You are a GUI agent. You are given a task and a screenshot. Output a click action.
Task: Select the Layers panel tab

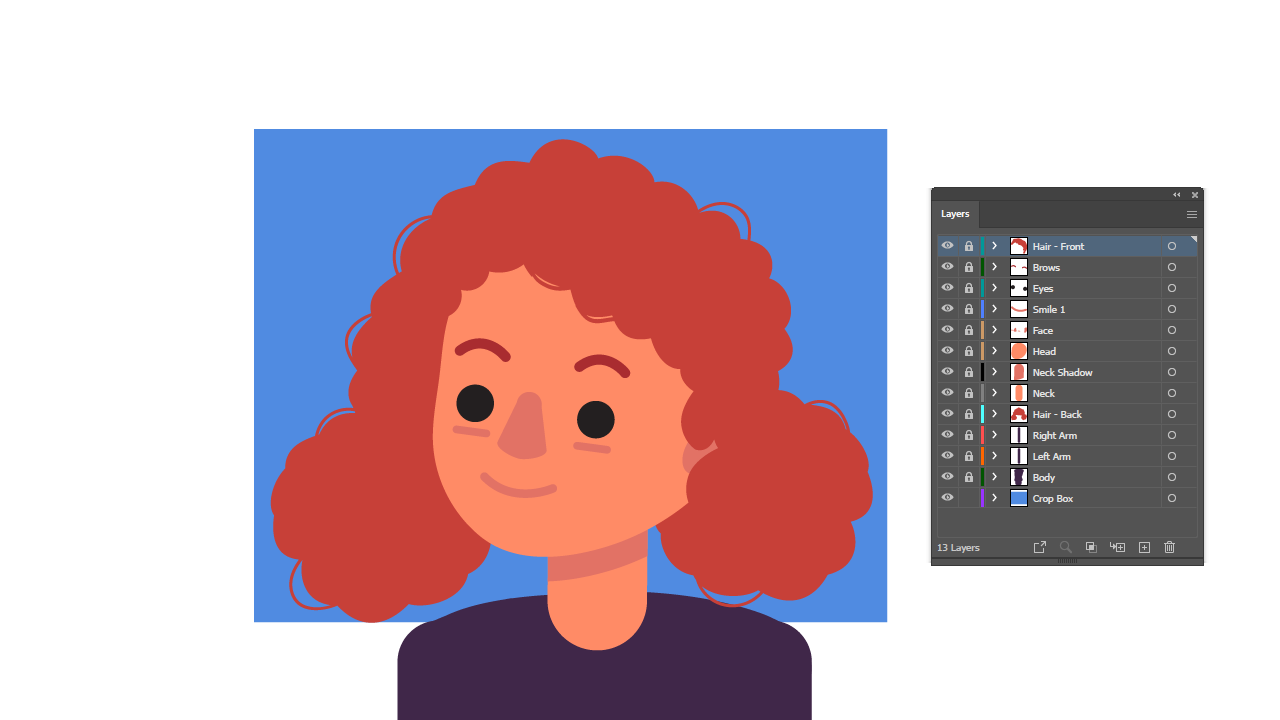point(955,214)
